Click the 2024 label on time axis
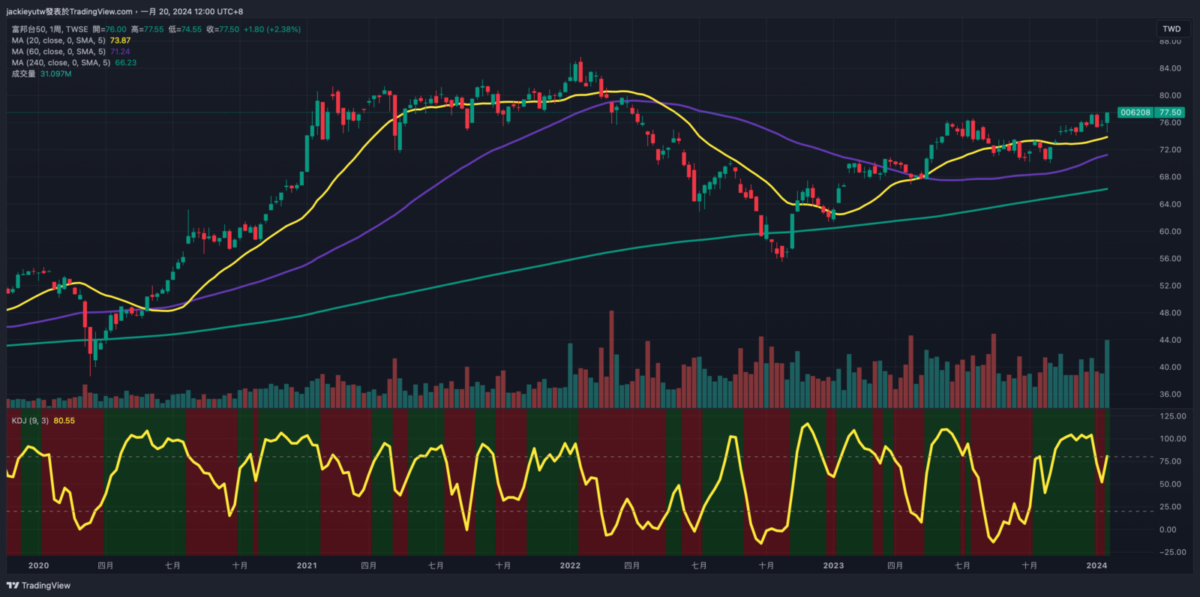Screen dimensions: 1200x597 1096,566
